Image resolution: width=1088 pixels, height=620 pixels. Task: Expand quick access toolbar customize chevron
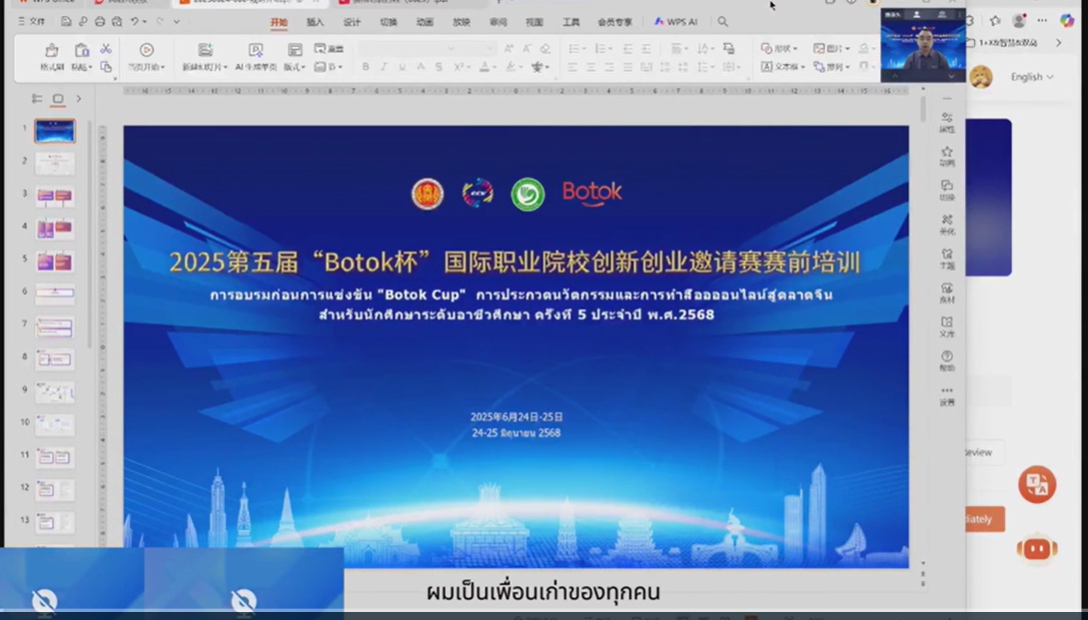point(176,21)
